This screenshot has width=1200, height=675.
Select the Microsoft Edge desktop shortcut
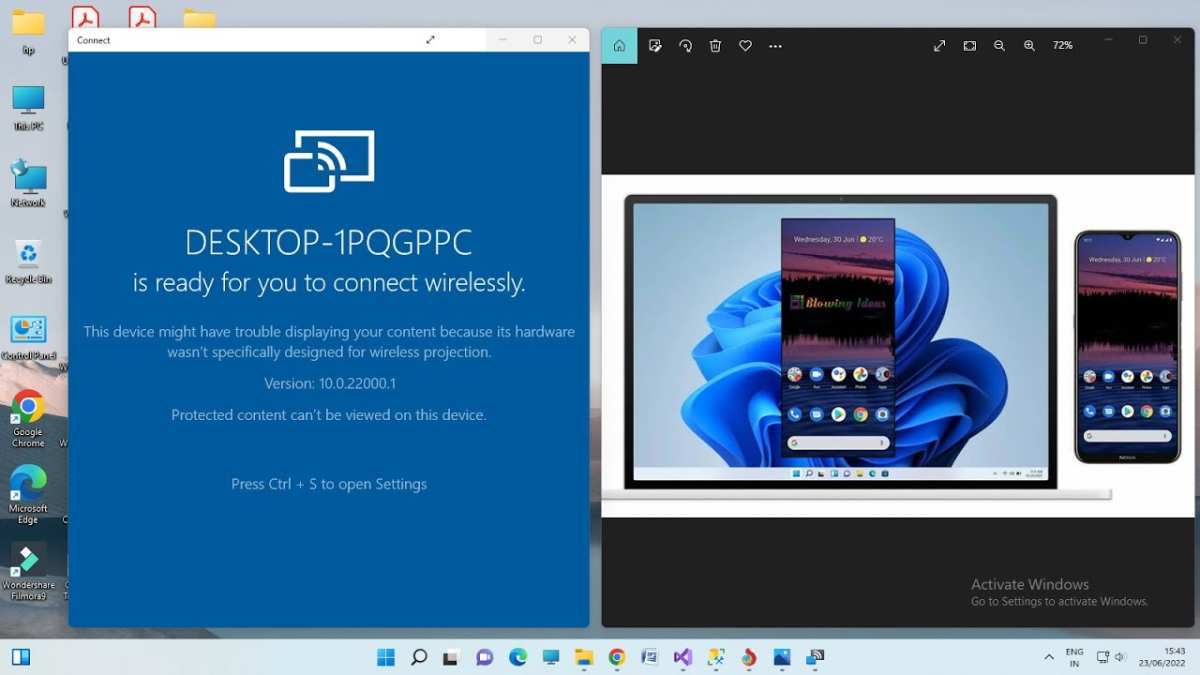(28, 495)
